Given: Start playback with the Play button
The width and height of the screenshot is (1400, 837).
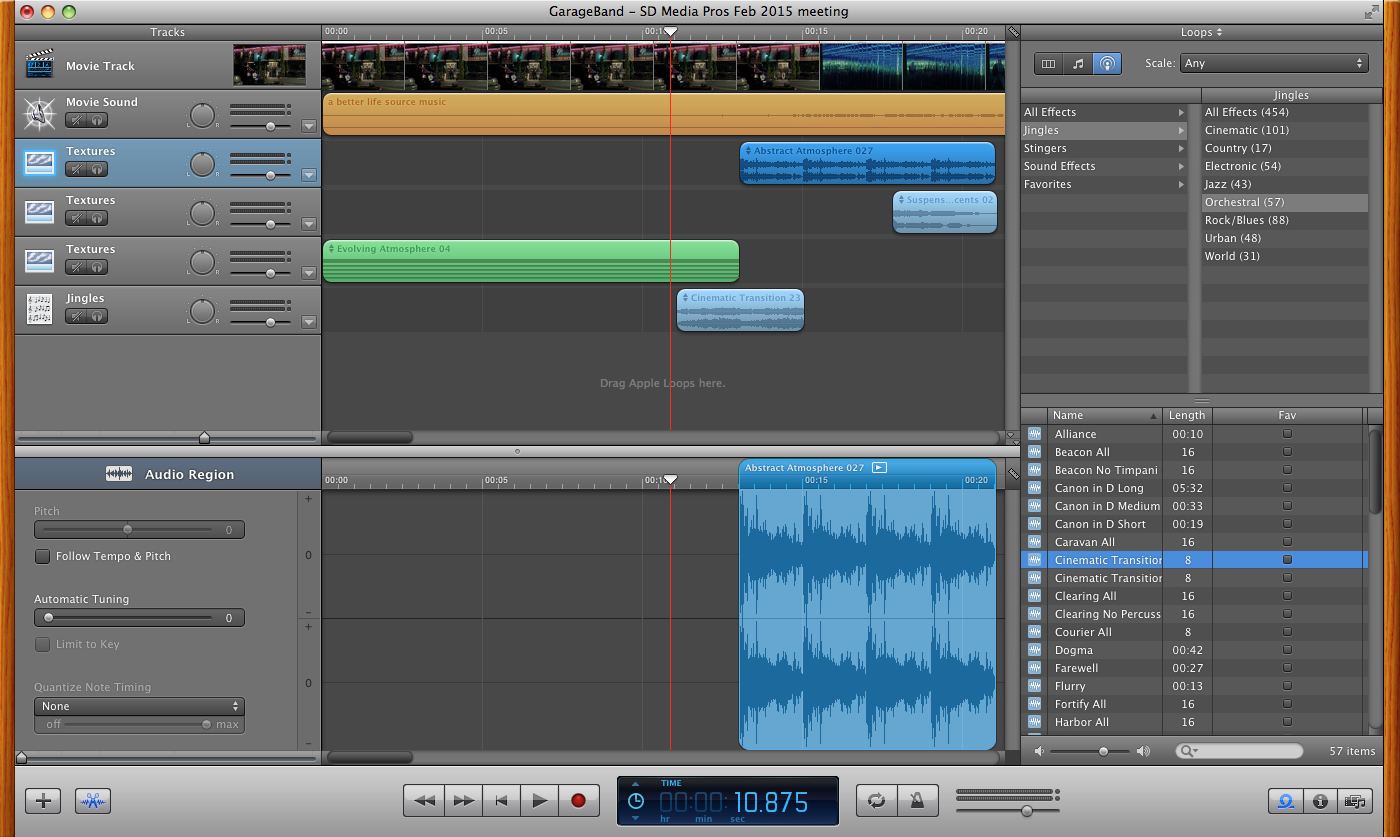Looking at the screenshot, I should coord(540,801).
